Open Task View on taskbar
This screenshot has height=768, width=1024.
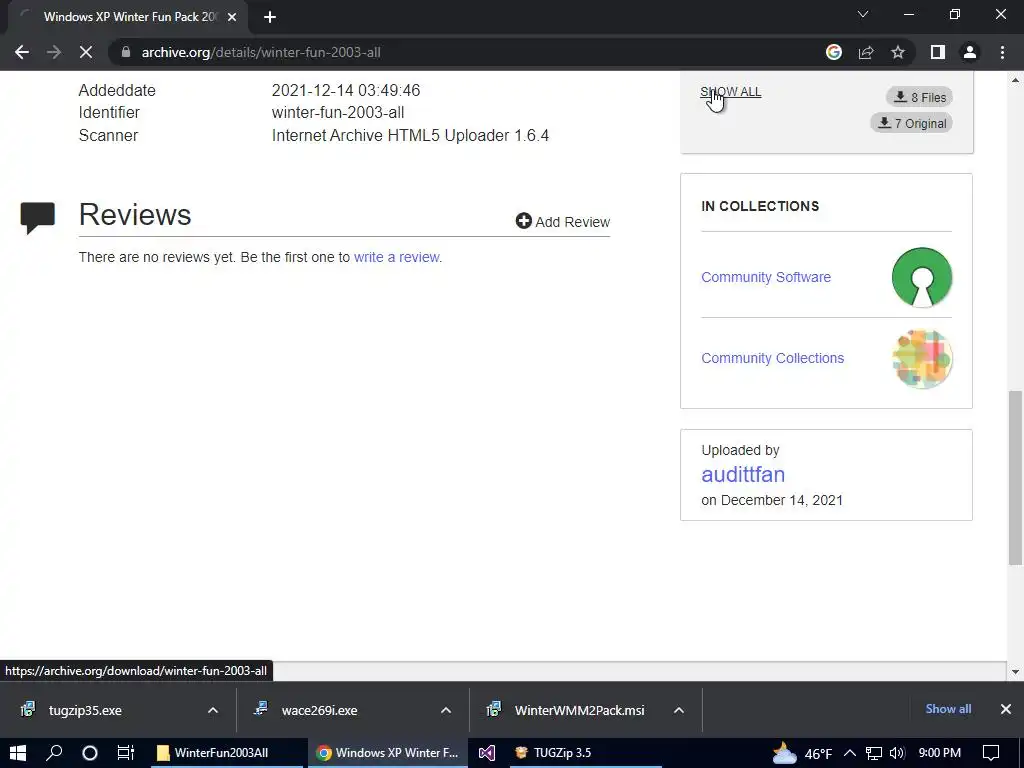(125, 753)
